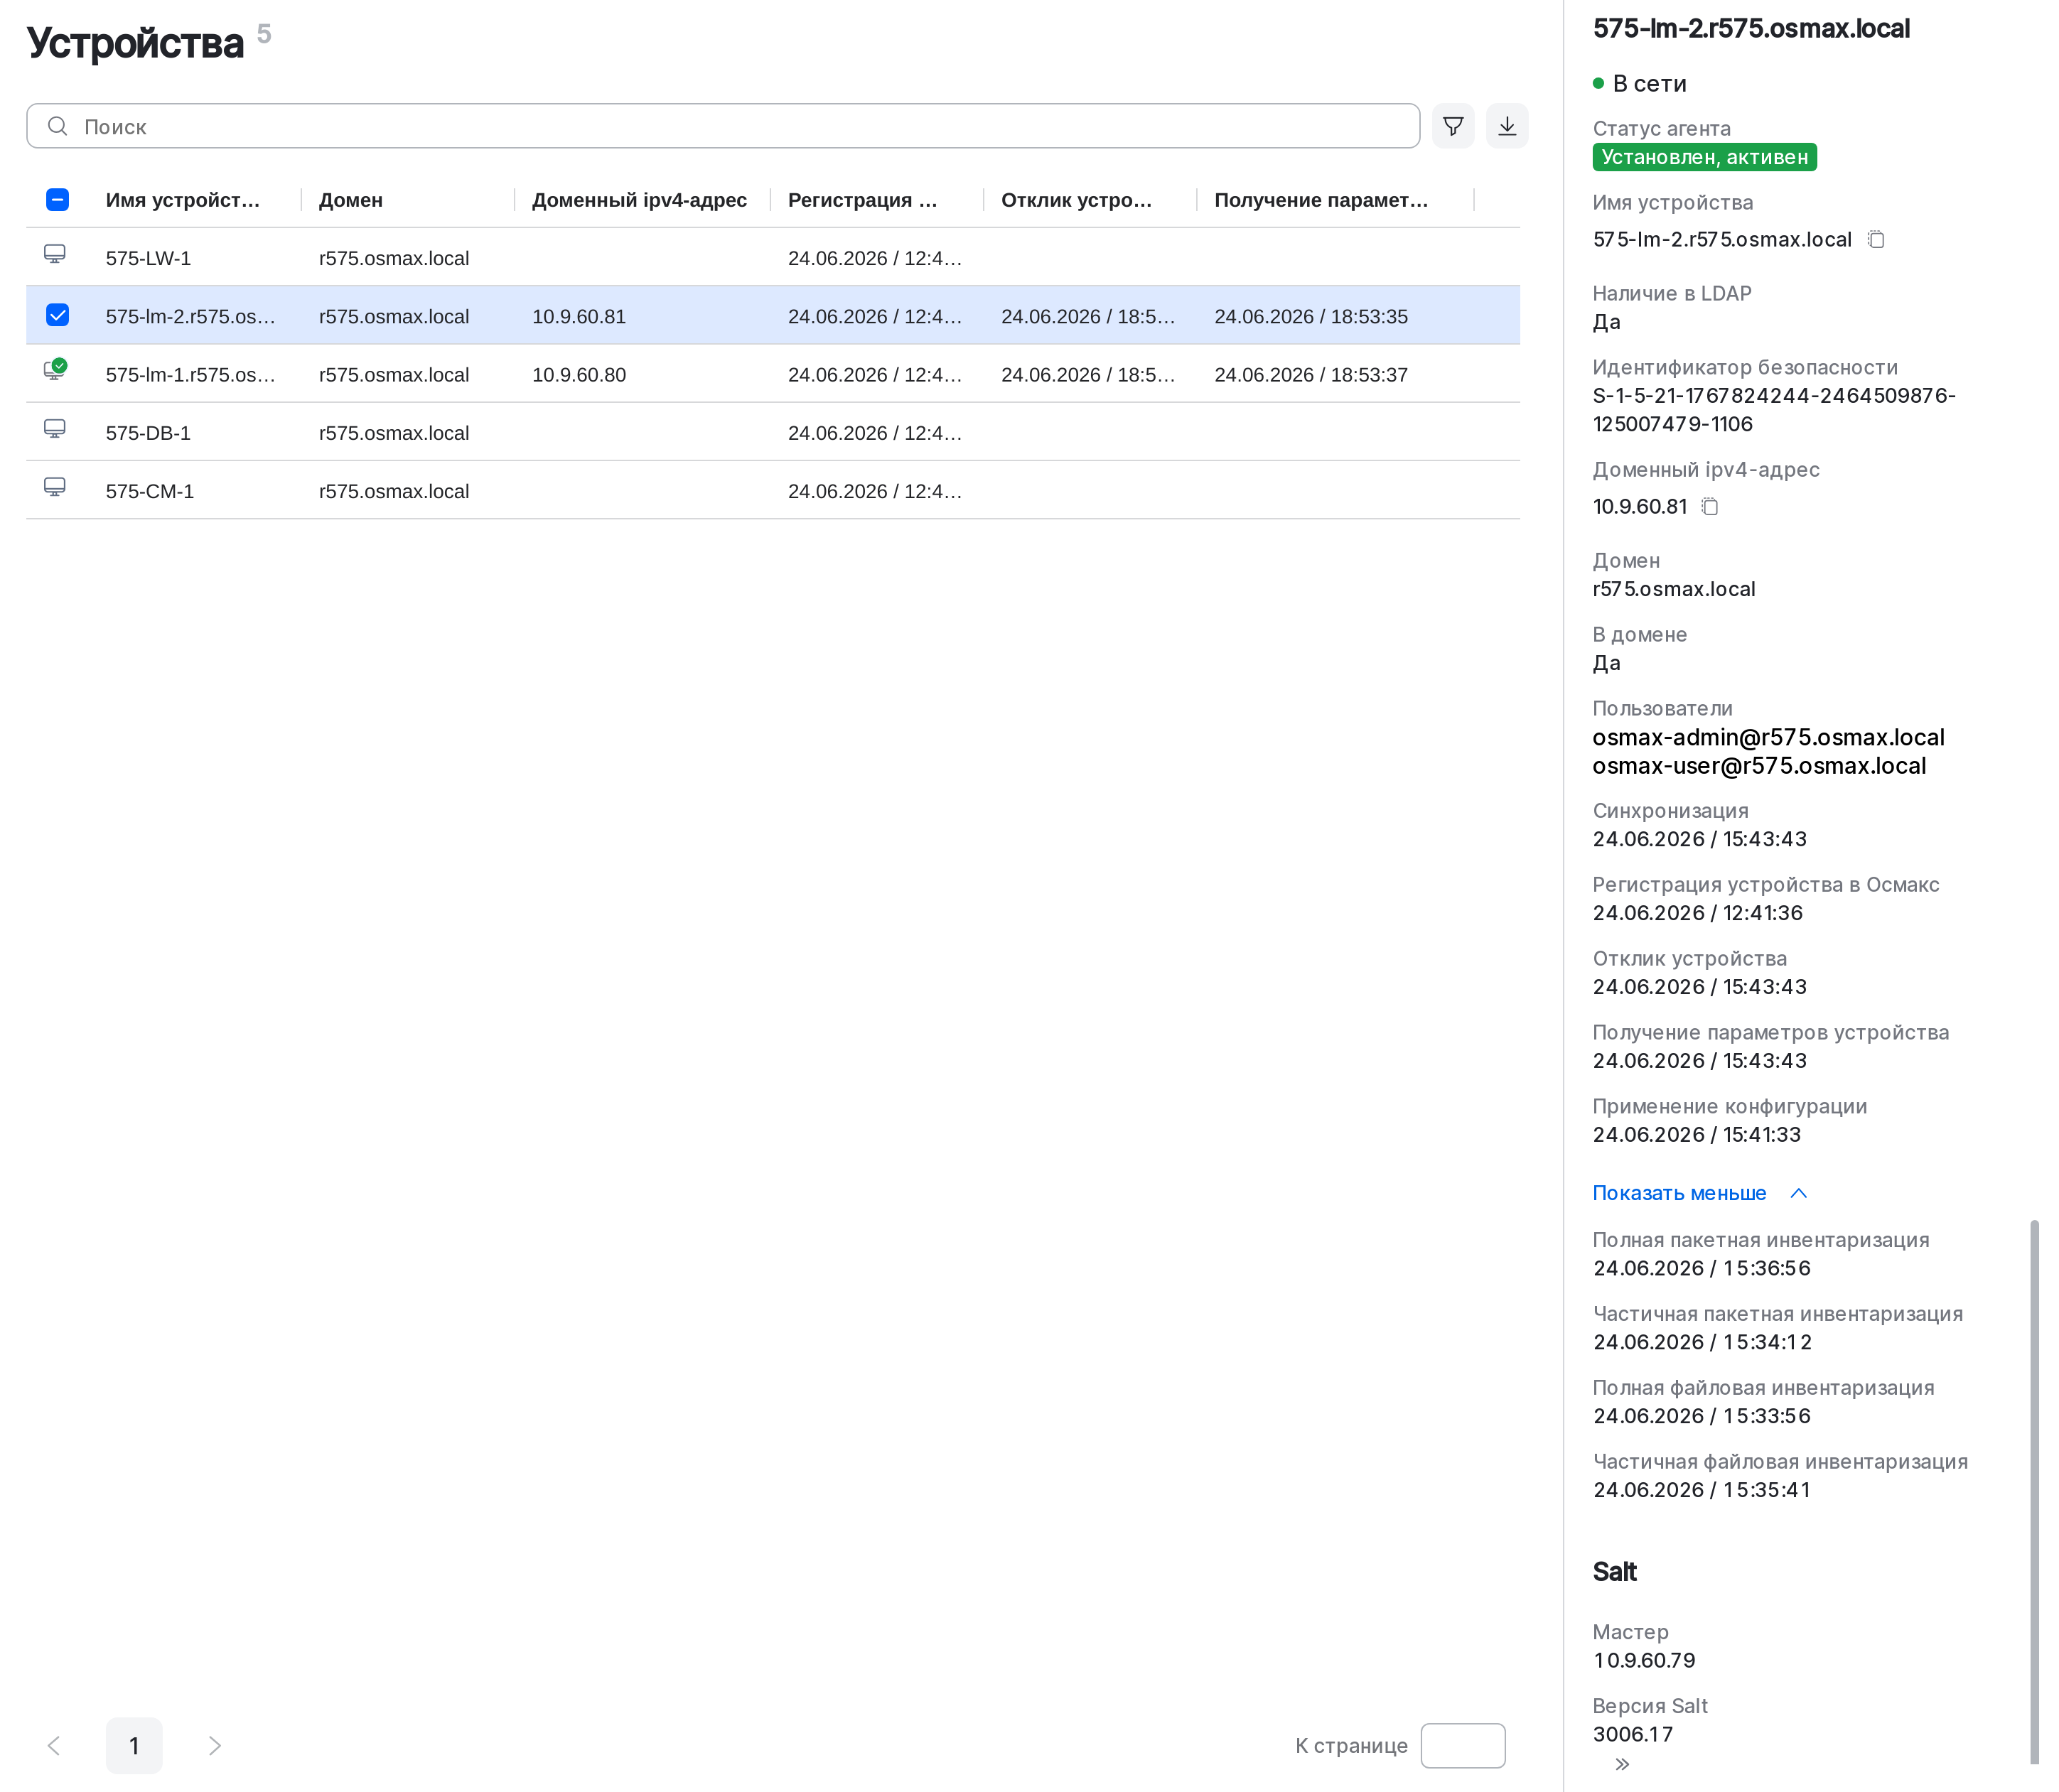Select page 1 in pagination

(x=134, y=1746)
